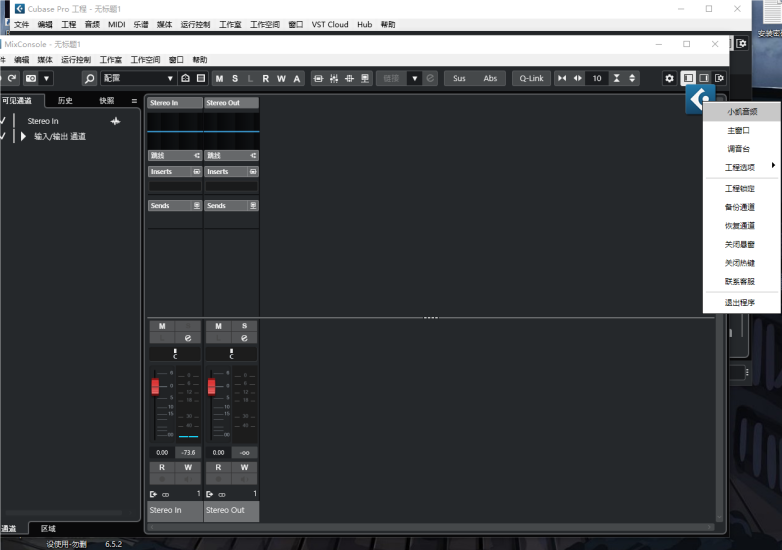
Task: Click the snapshot camera icon in toolbar
Action: pyautogui.click(x=31, y=78)
